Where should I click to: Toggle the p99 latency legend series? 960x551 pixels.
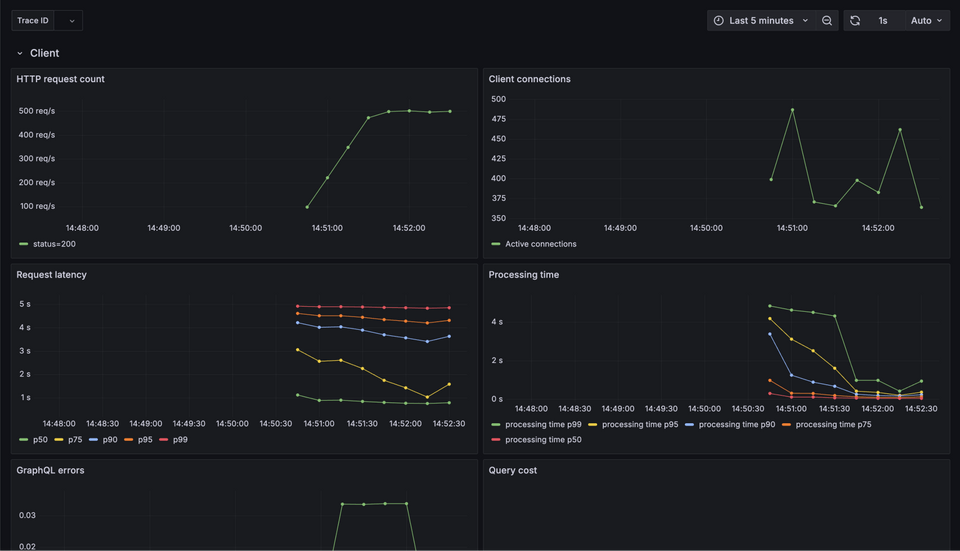coord(180,440)
